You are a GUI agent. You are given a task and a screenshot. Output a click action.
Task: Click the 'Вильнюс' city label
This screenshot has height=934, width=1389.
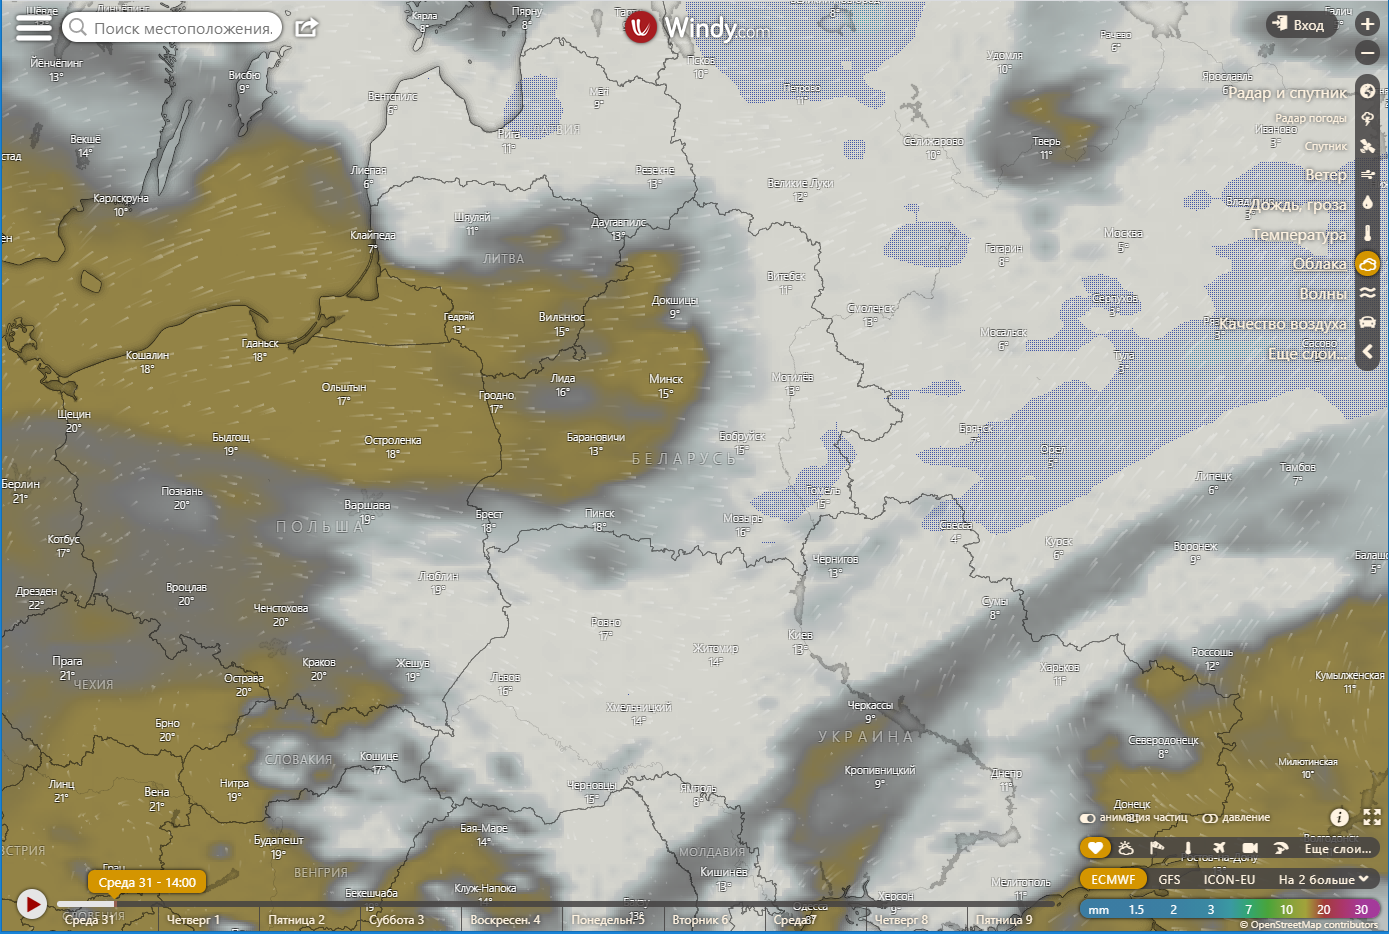pos(562,318)
